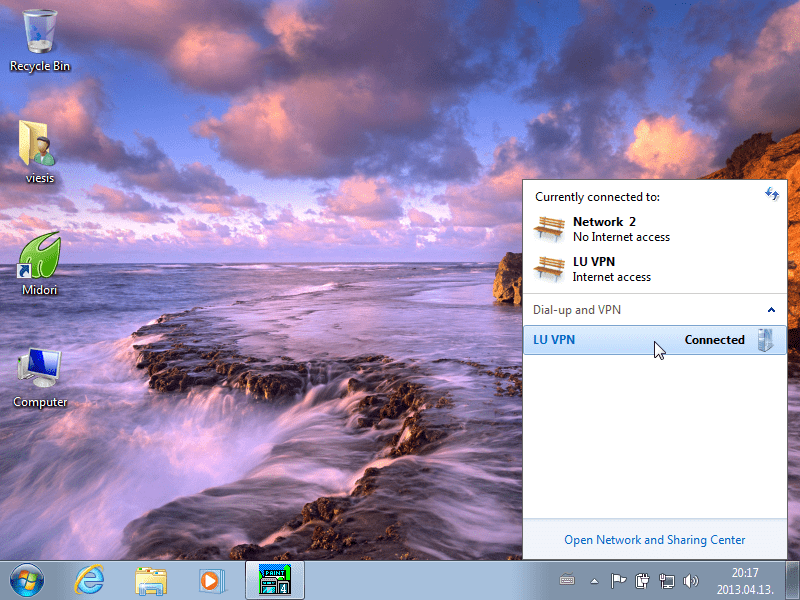Select the LU VPN Connected entry
The width and height of the screenshot is (800, 600).
(x=655, y=340)
